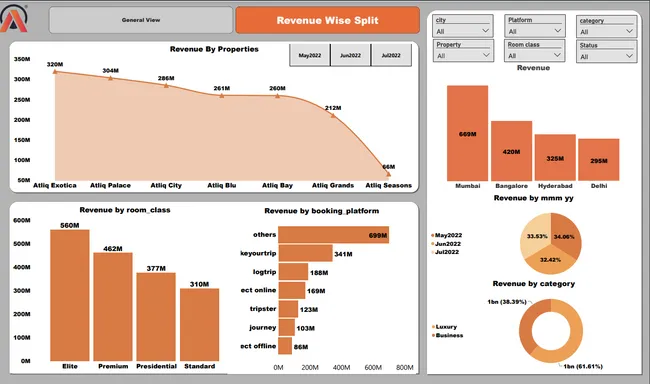Select the others booking platform bar

(x=333, y=235)
